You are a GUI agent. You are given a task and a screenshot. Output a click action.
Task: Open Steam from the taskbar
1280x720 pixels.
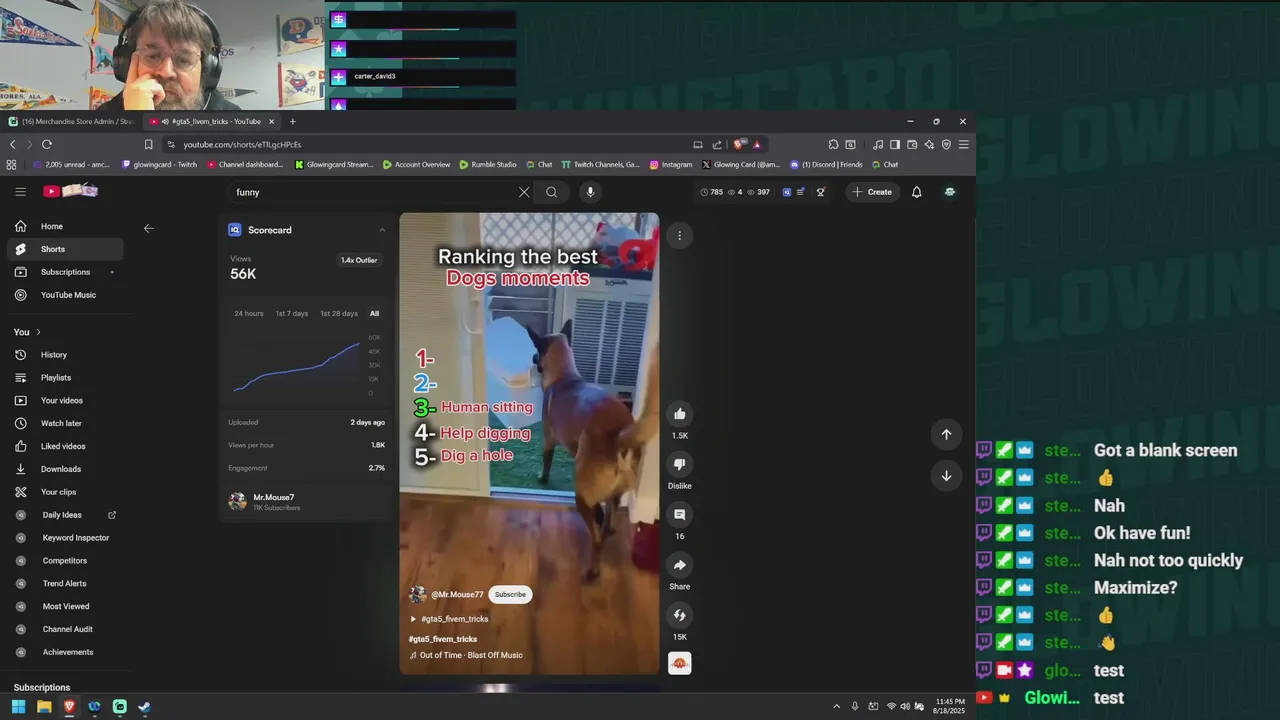click(x=145, y=707)
